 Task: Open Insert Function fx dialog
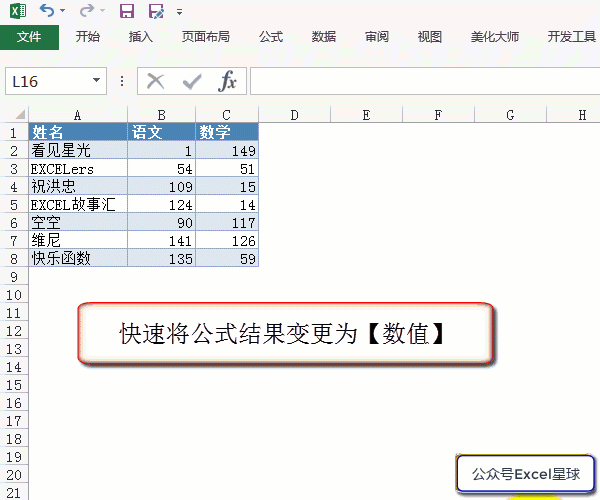point(228,81)
